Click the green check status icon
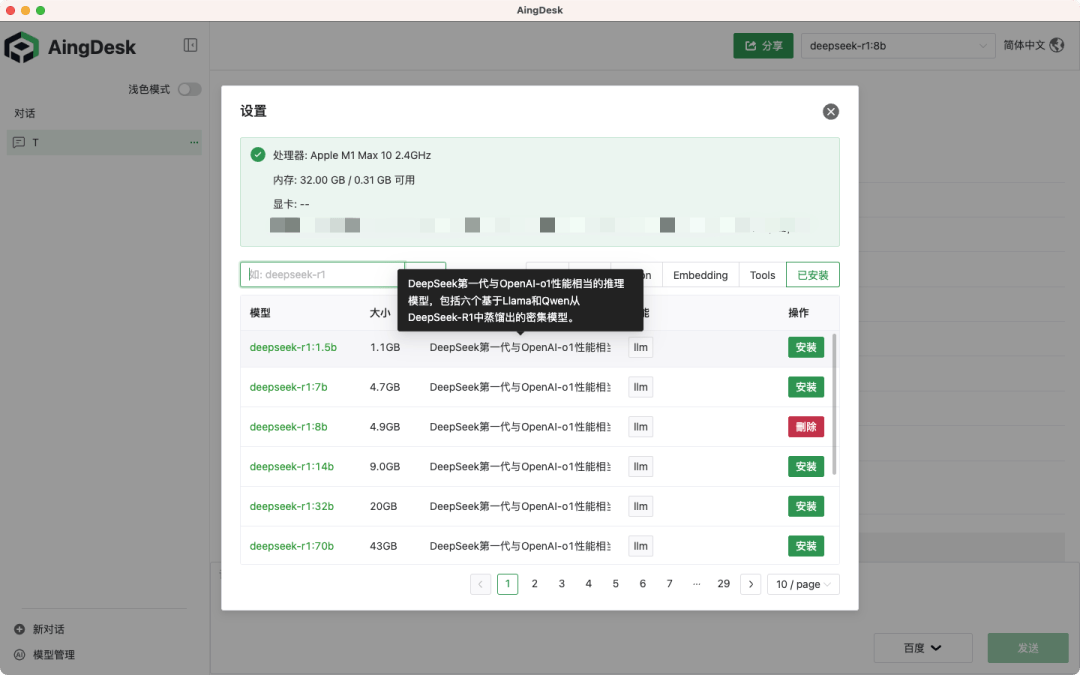Viewport: 1080px width, 675px height. pyautogui.click(x=258, y=154)
